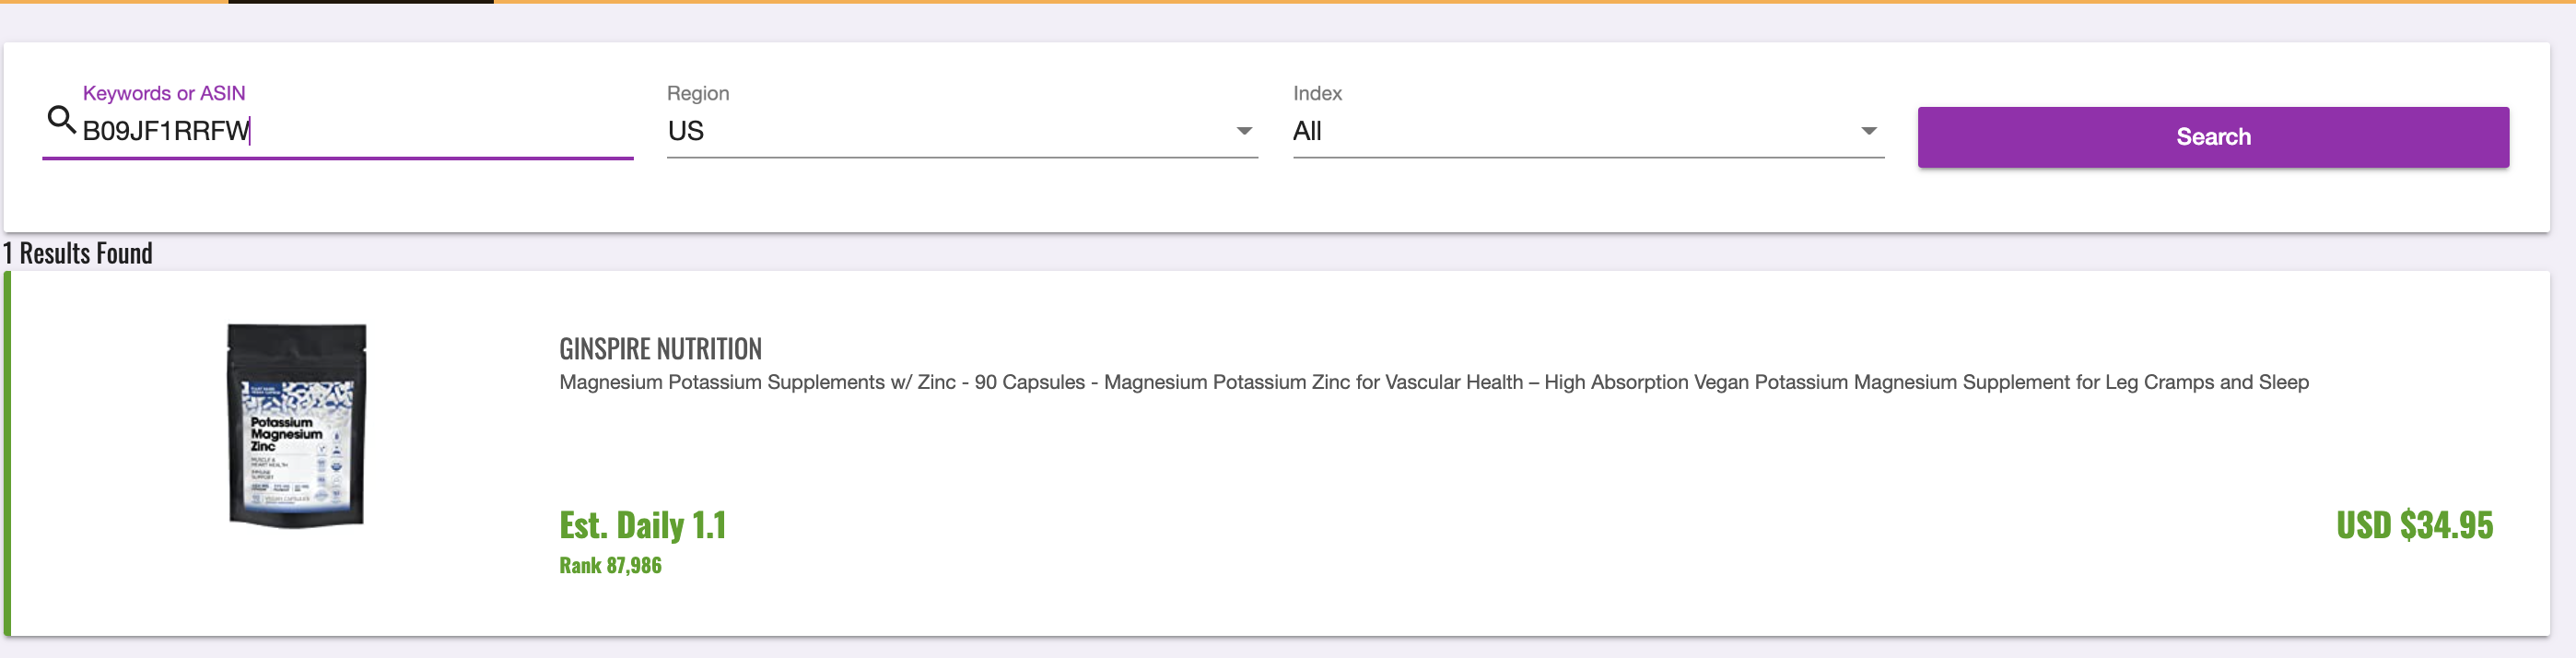This screenshot has height=658, width=2576.
Task: Click the Est. Daily 1.1 sales estimate
Action: pyautogui.click(x=642, y=525)
